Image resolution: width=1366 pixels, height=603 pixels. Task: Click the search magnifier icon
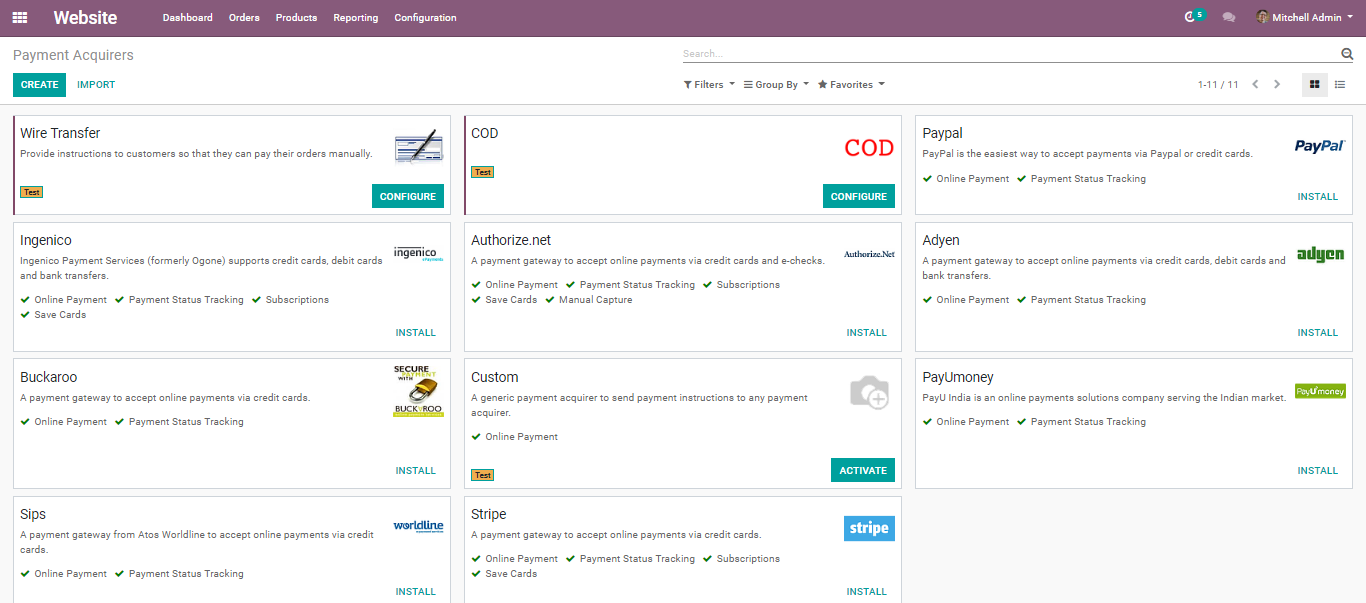(1347, 54)
